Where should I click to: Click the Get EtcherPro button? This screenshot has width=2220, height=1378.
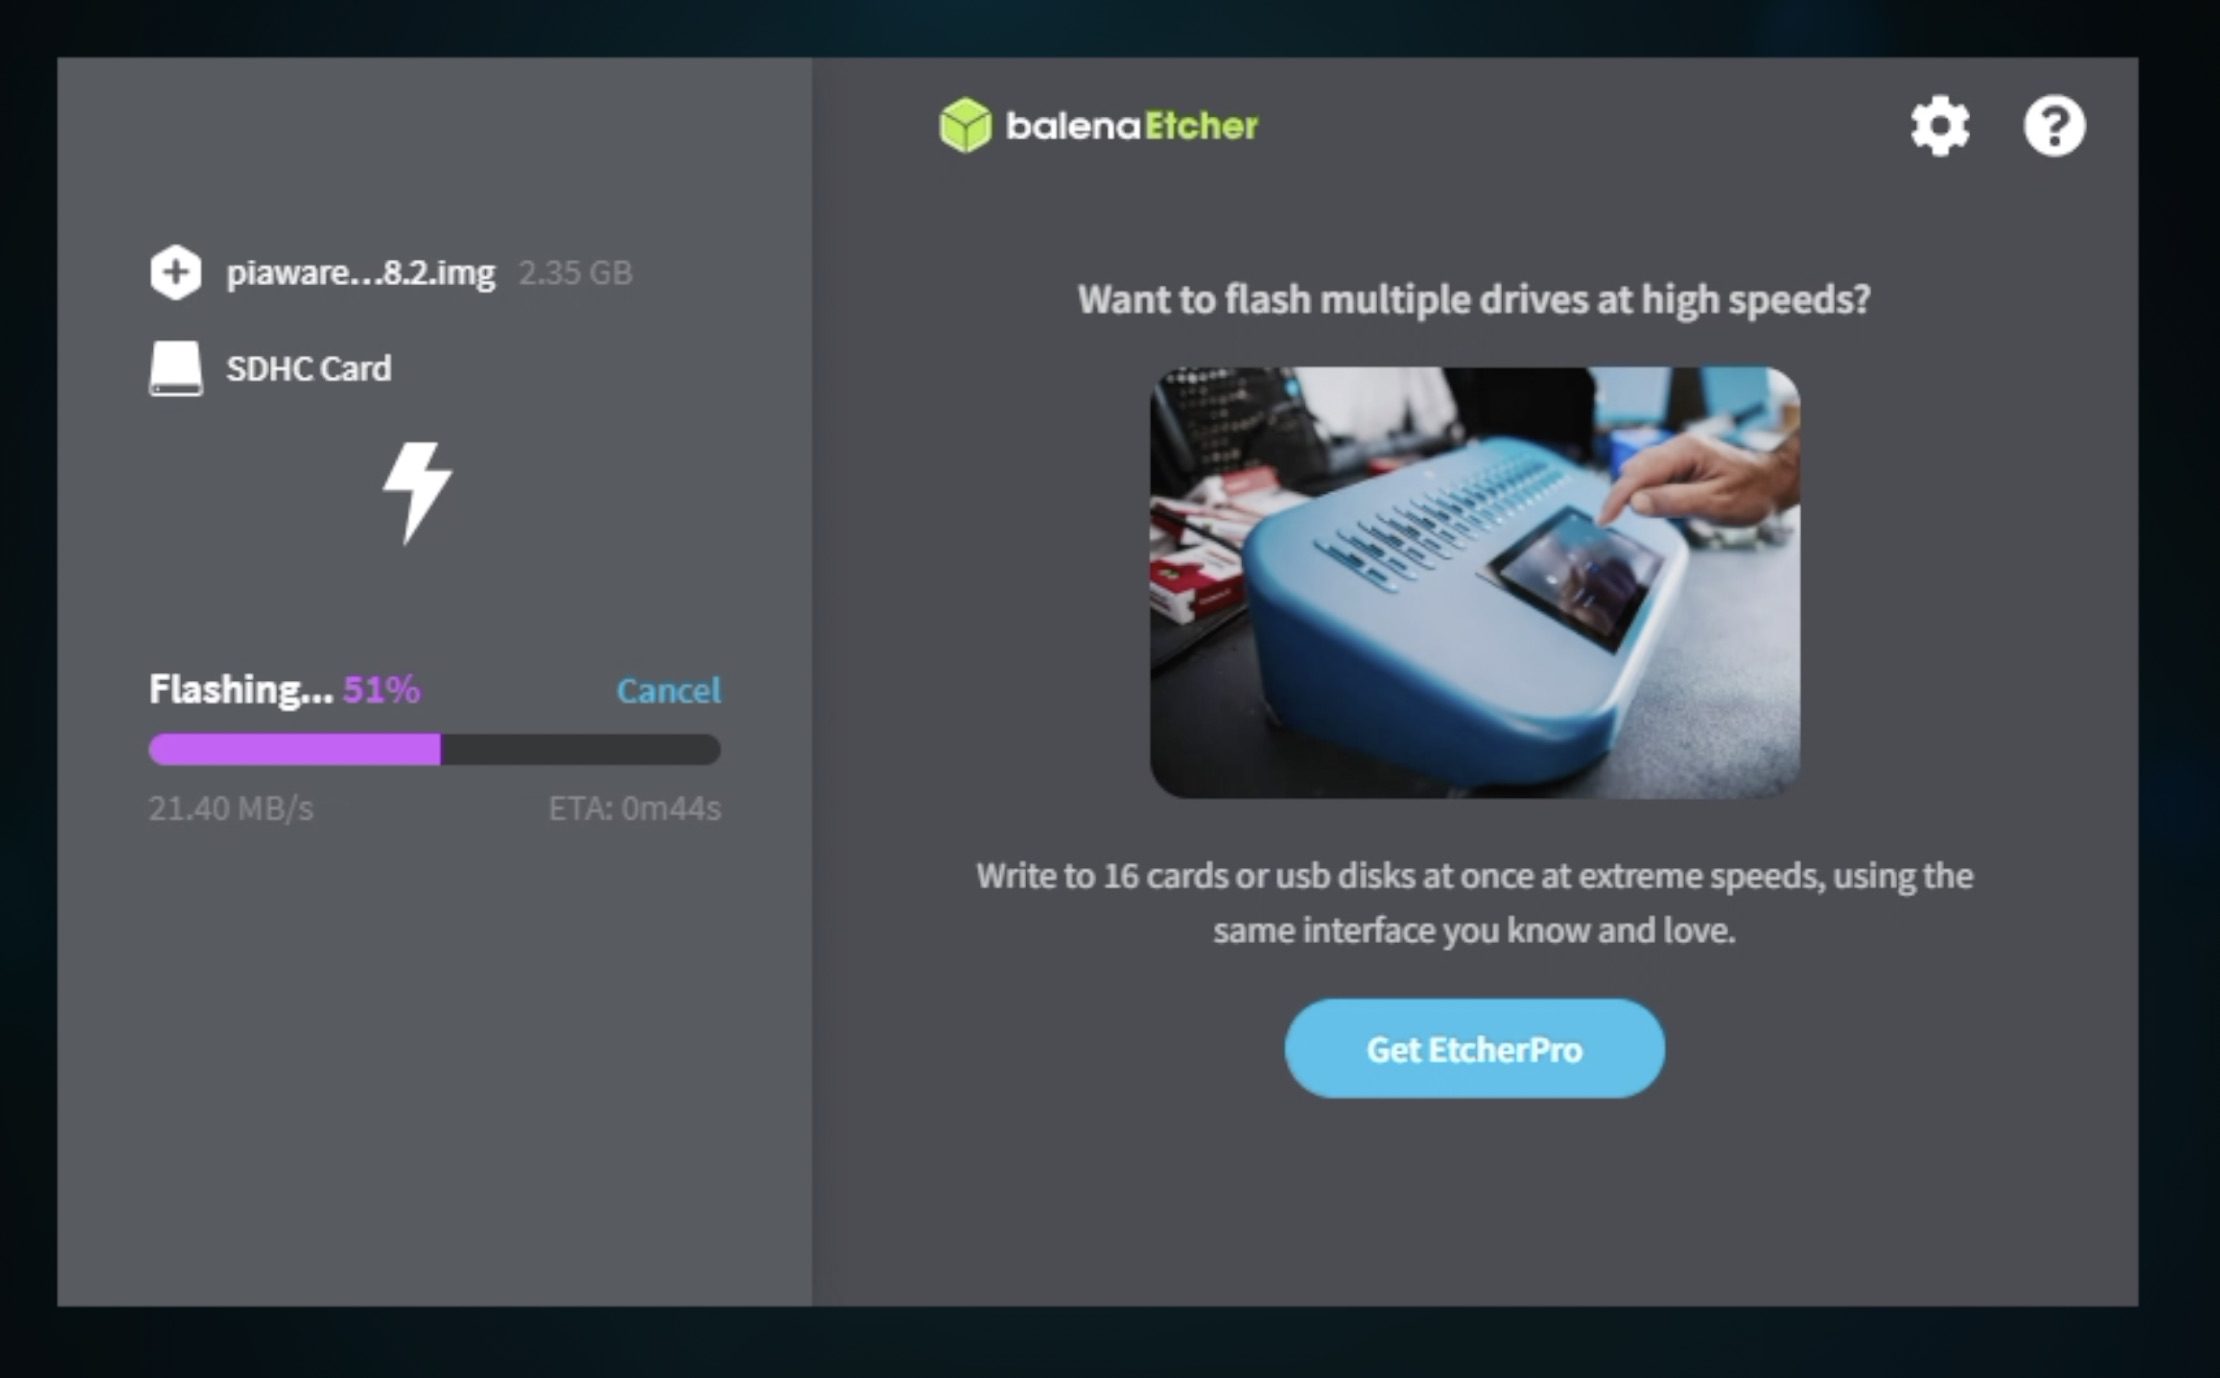coord(1474,1048)
